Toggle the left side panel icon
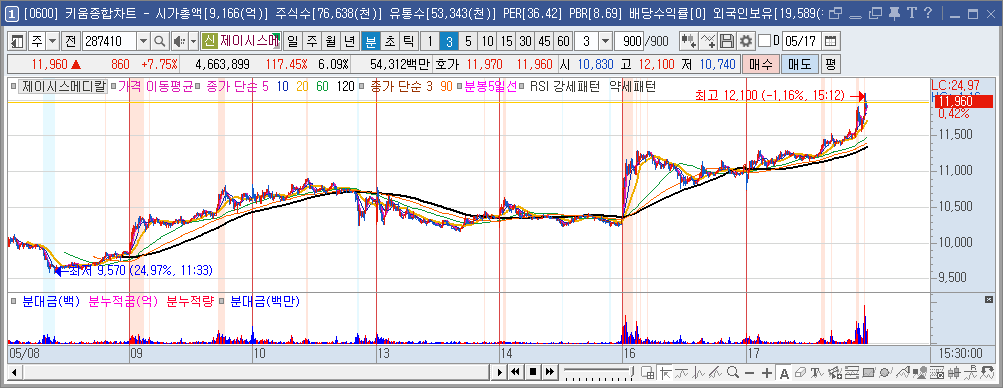The height and width of the screenshot is (388, 1003). [18, 42]
